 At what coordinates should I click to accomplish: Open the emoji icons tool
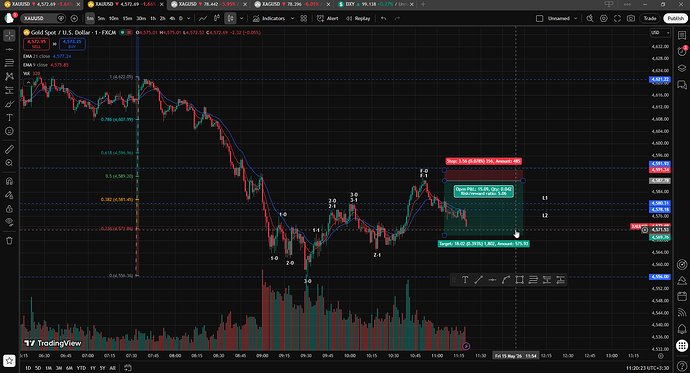point(9,131)
